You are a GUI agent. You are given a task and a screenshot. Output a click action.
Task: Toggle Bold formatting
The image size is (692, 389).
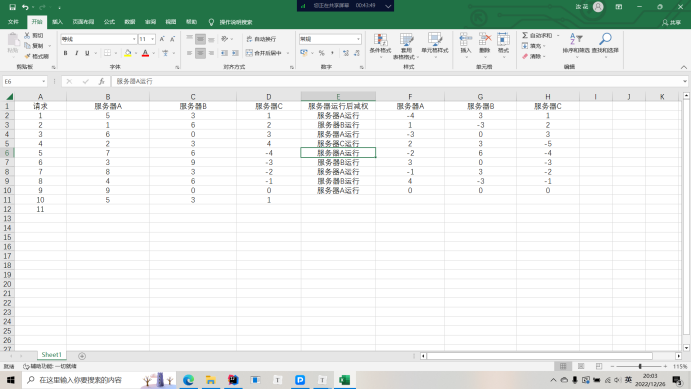tap(65, 53)
